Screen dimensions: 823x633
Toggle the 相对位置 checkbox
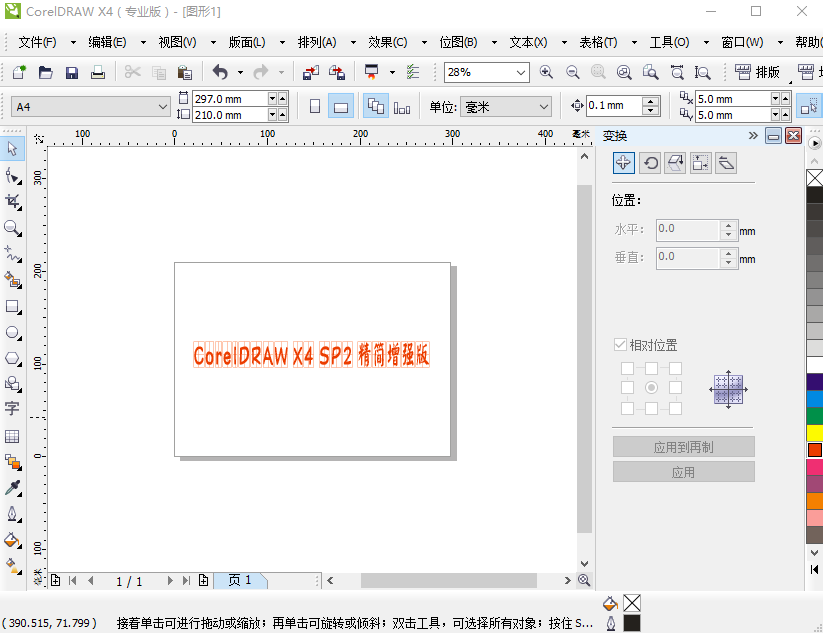click(620, 345)
